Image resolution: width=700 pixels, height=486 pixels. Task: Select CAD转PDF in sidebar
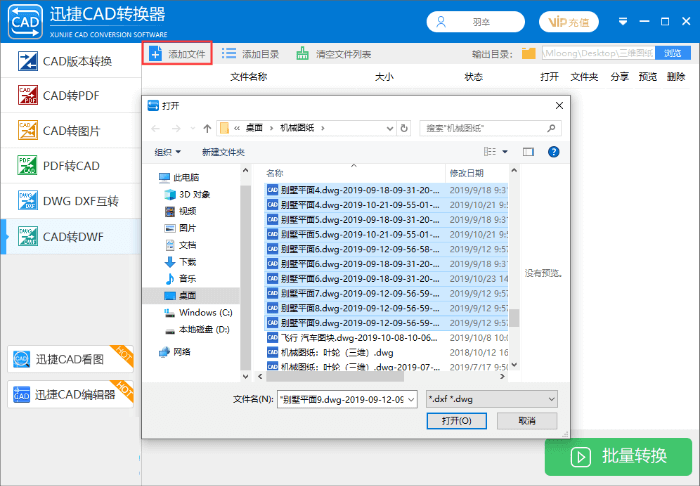pyautogui.click(x=71, y=96)
